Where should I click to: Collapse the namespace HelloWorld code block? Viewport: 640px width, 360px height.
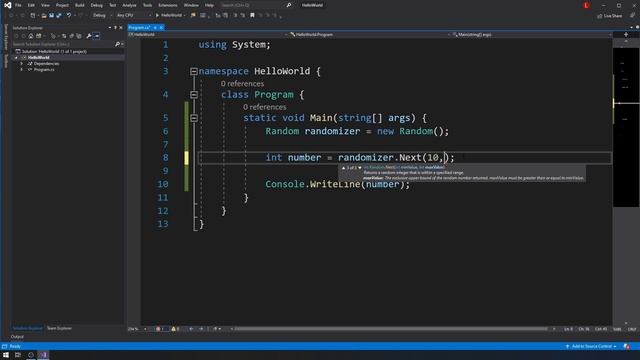pyautogui.click(x=194, y=71)
